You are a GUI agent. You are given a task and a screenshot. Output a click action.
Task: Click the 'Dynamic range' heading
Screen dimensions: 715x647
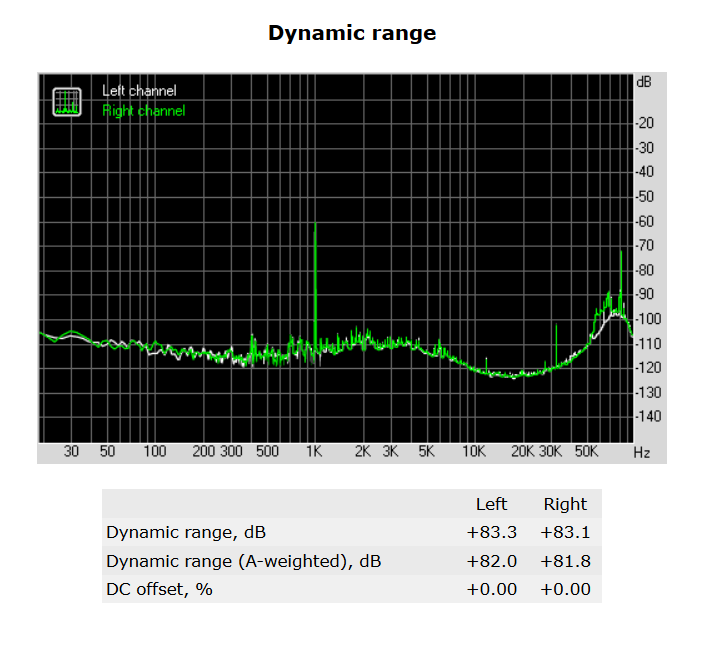click(352, 33)
